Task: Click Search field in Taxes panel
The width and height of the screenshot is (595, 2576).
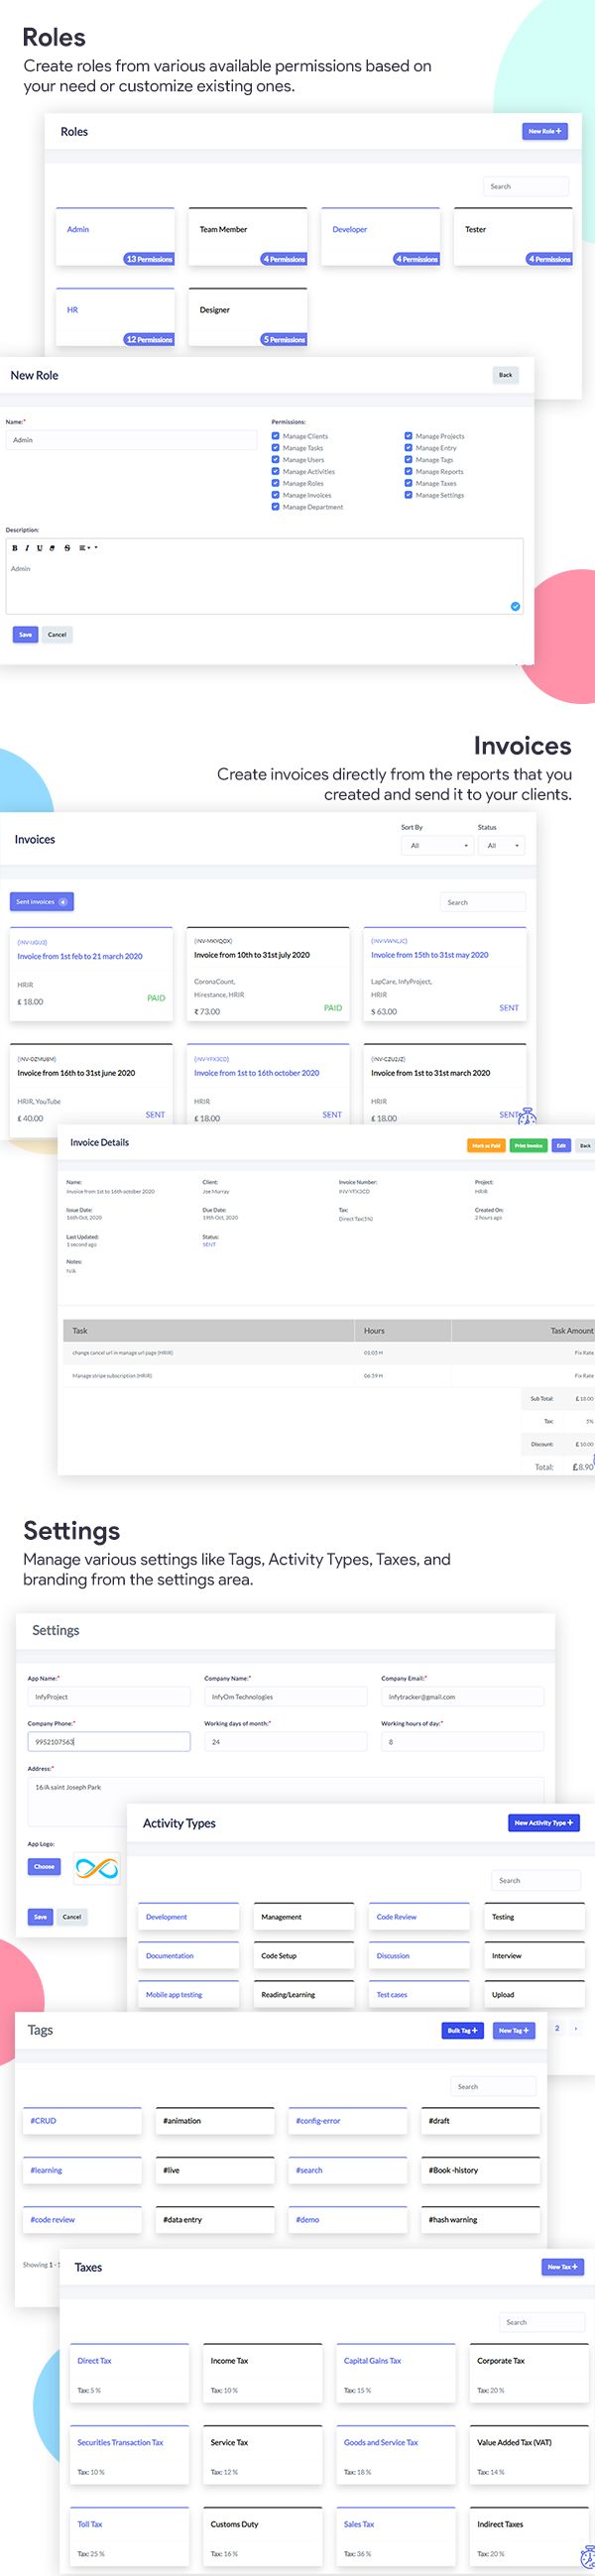Action: 542,2322
